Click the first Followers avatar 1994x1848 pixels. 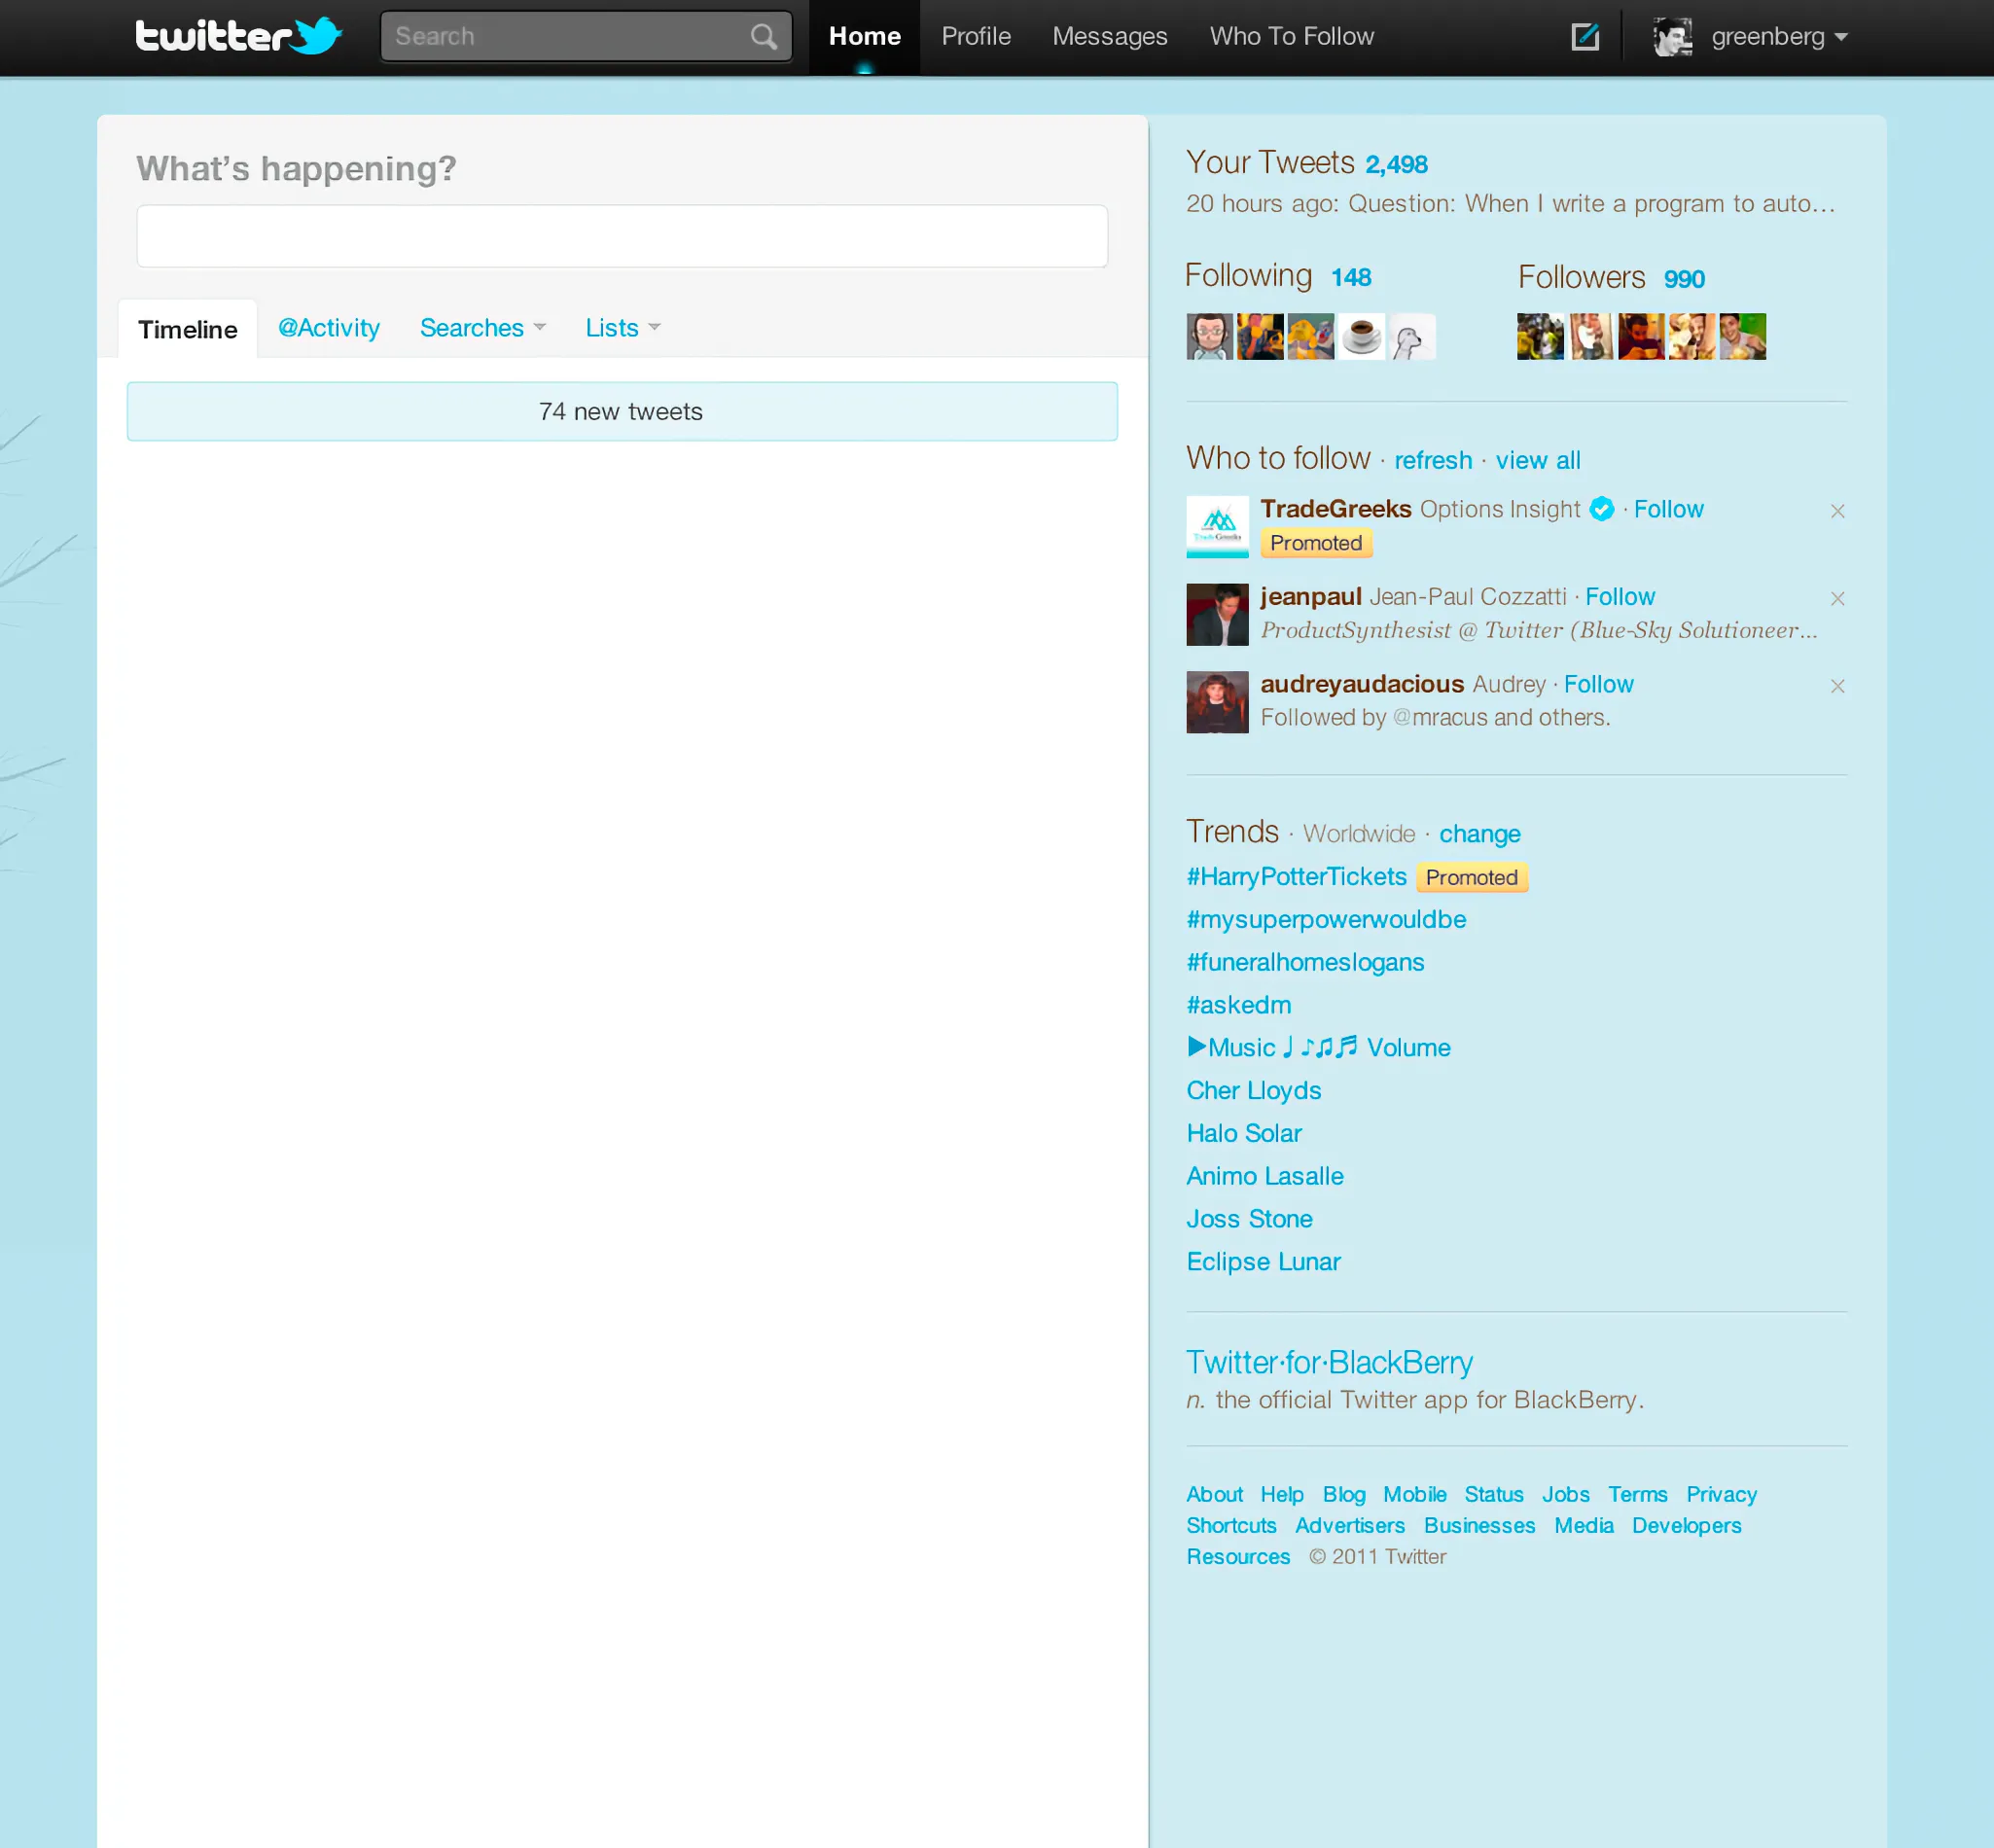click(x=1540, y=336)
